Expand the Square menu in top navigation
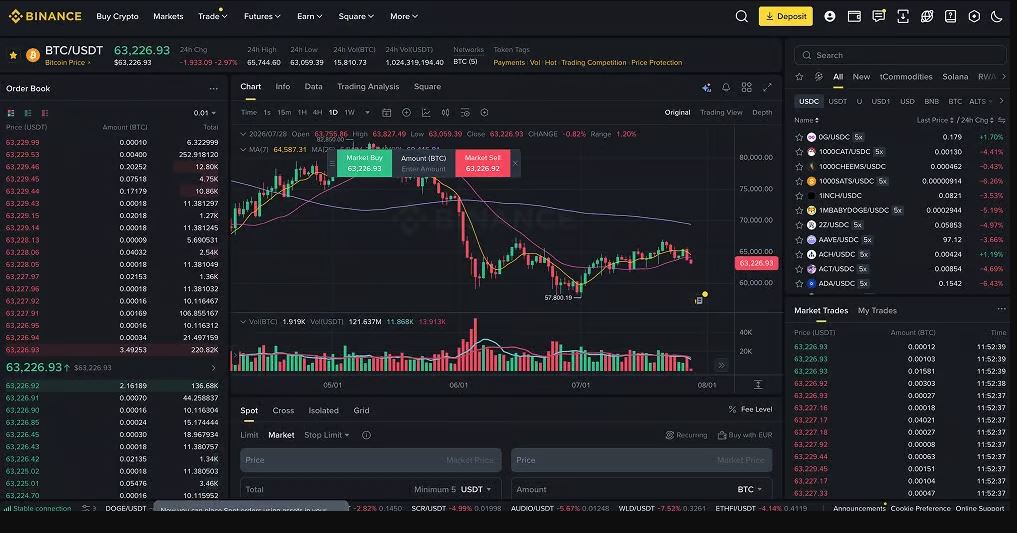The image size is (1017, 533). pos(356,16)
